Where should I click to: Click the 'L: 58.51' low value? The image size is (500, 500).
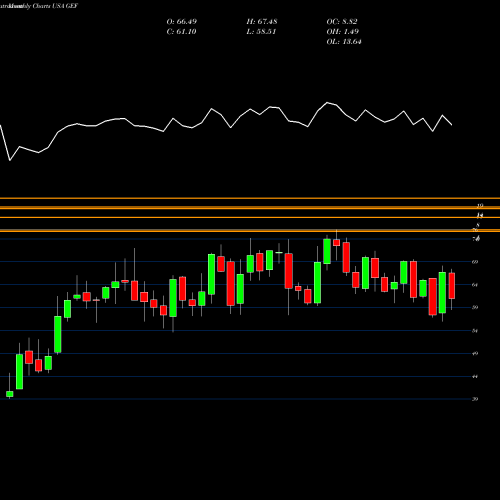[261, 32]
